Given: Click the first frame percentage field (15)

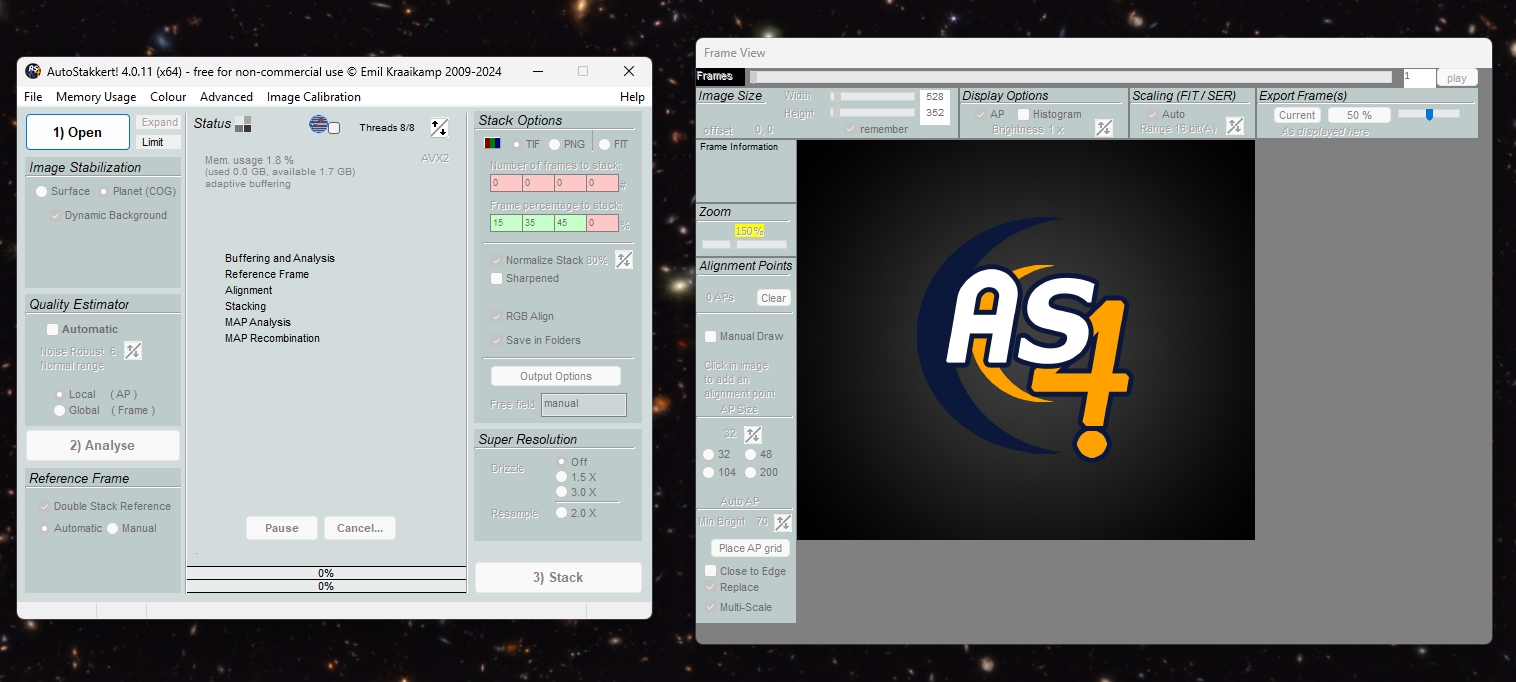Looking at the screenshot, I should 506,223.
